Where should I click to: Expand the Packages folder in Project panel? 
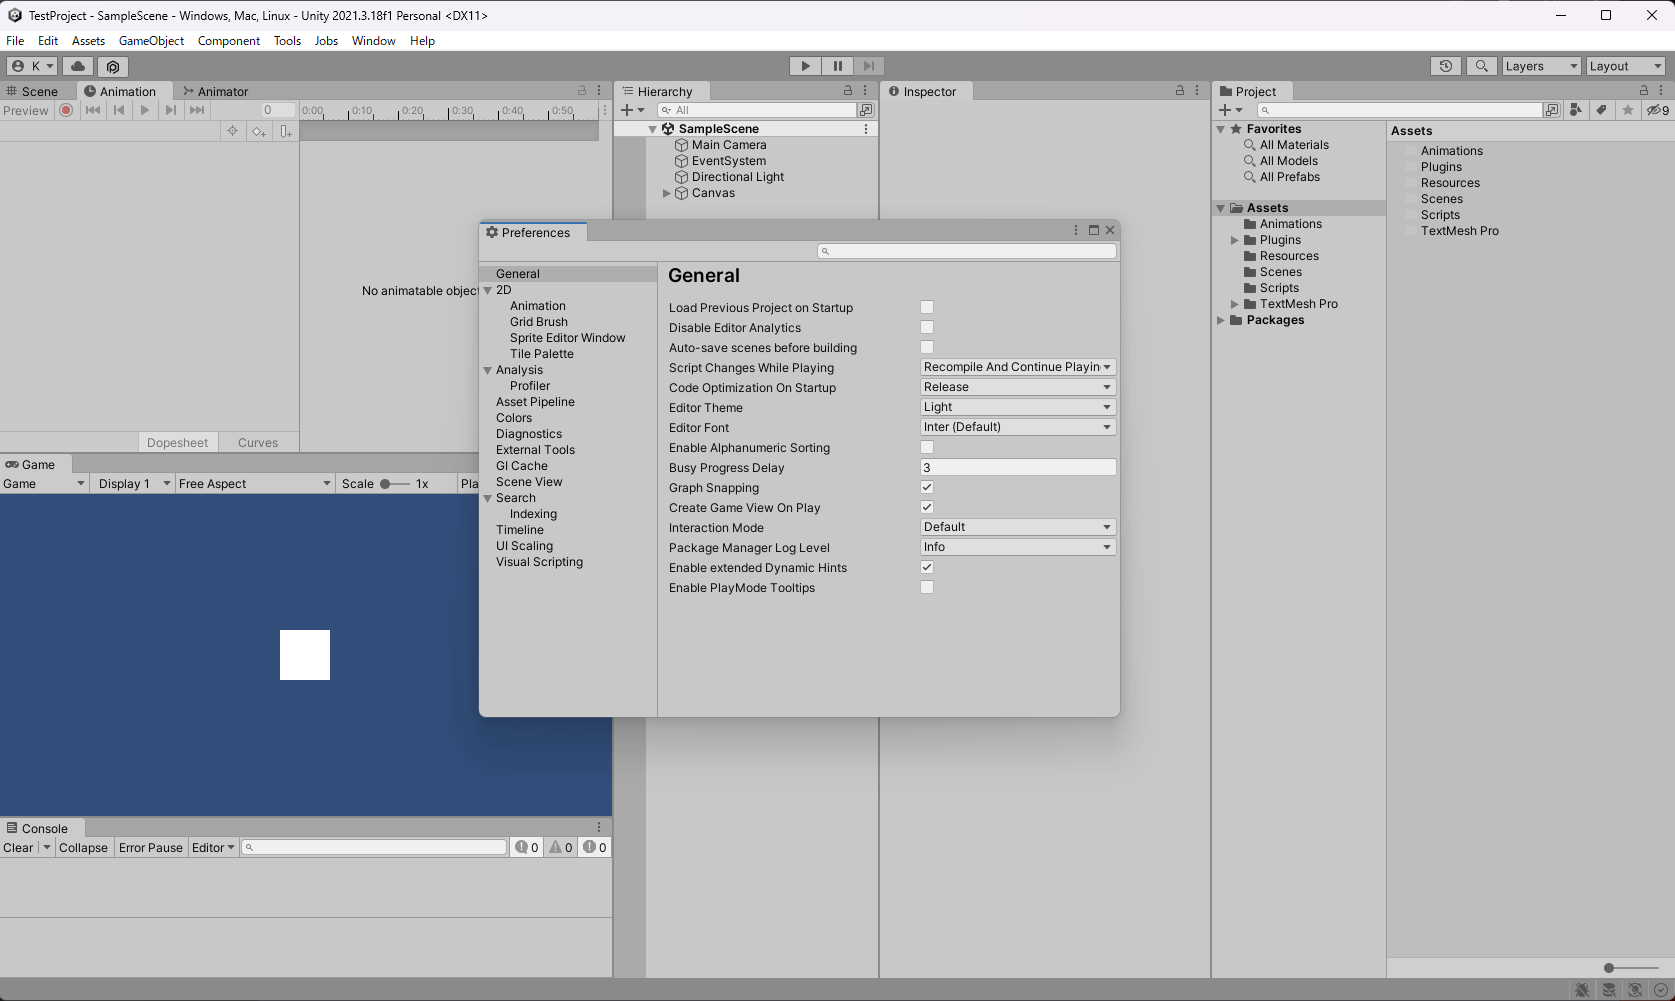point(1222,320)
